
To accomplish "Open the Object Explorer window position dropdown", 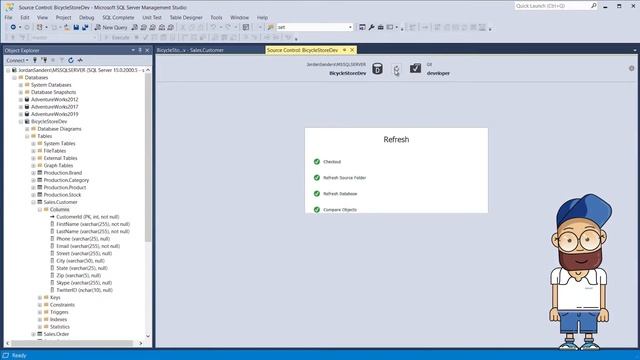I will [x=133, y=50].
